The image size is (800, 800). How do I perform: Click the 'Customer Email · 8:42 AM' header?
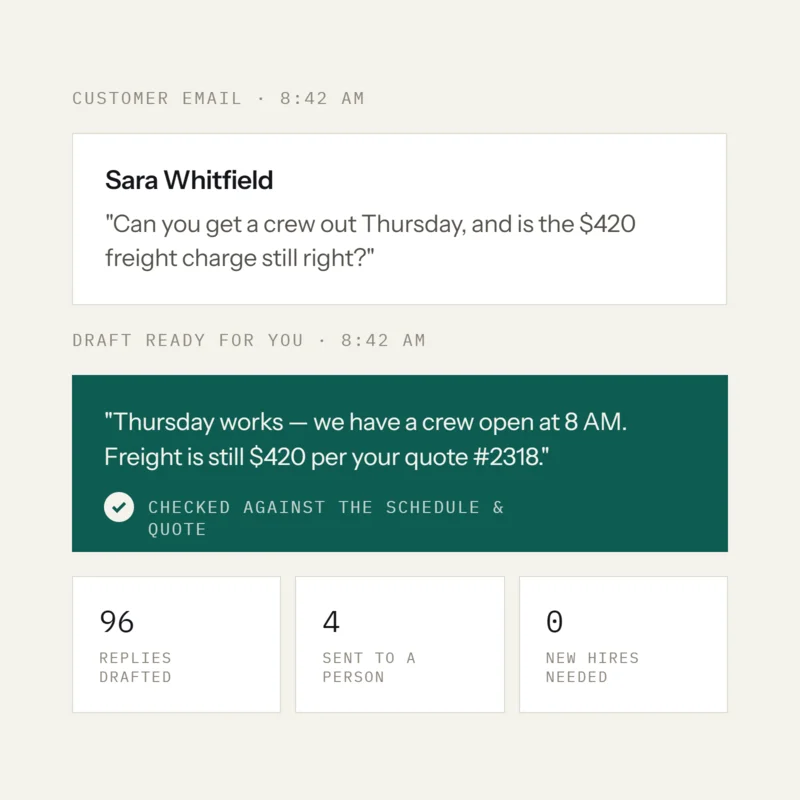[x=218, y=98]
